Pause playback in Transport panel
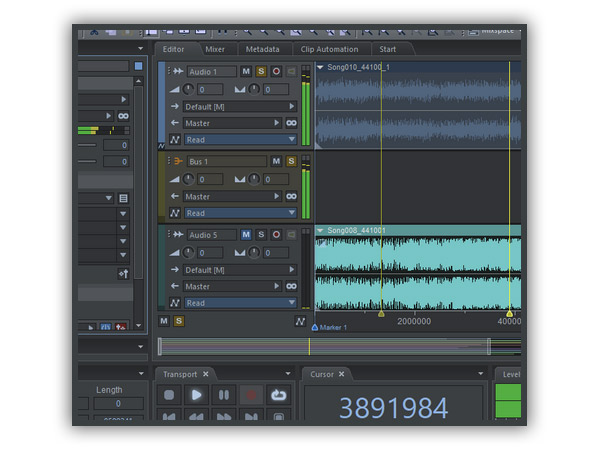The image size is (600, 450). tap(224, 395)
